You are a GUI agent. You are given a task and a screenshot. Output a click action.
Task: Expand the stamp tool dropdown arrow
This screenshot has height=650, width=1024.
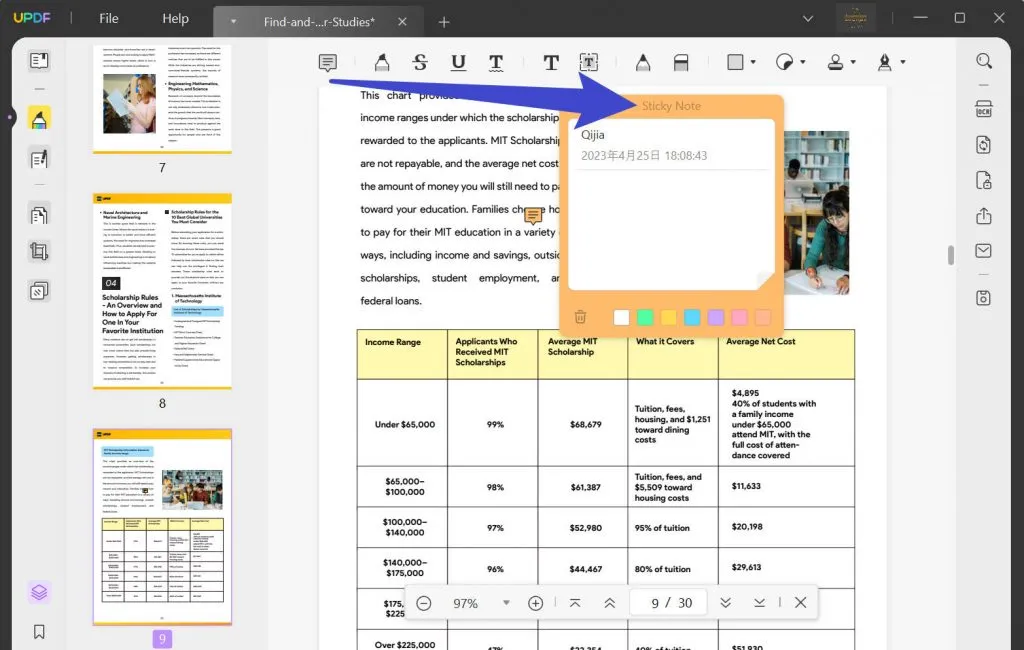(853, 62)
